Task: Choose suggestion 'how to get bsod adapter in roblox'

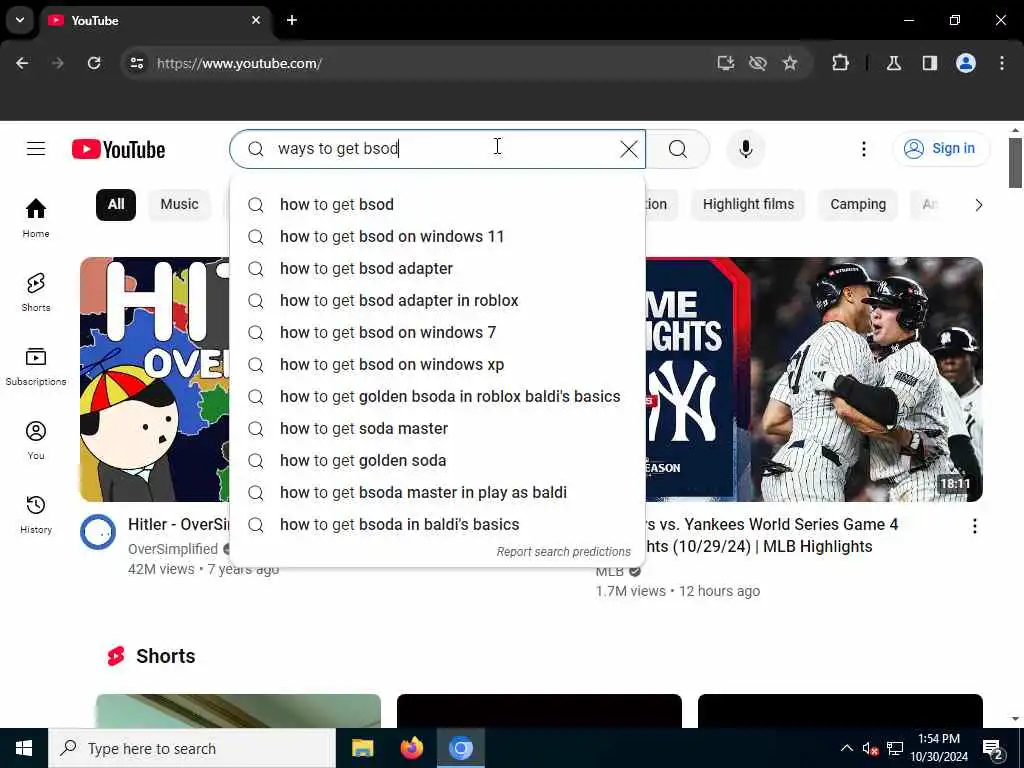Action: [438, 300]
